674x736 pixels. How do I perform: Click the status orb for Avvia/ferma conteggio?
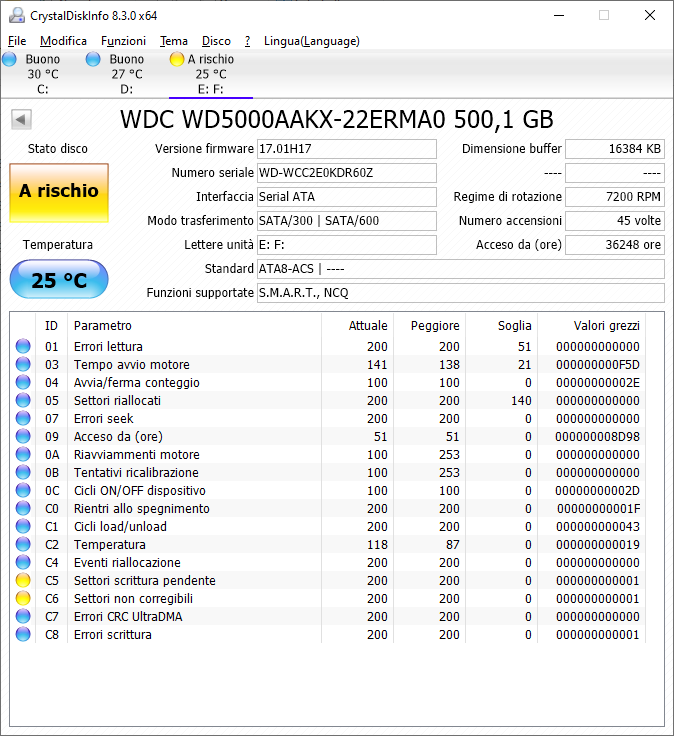tap(23, 382)
